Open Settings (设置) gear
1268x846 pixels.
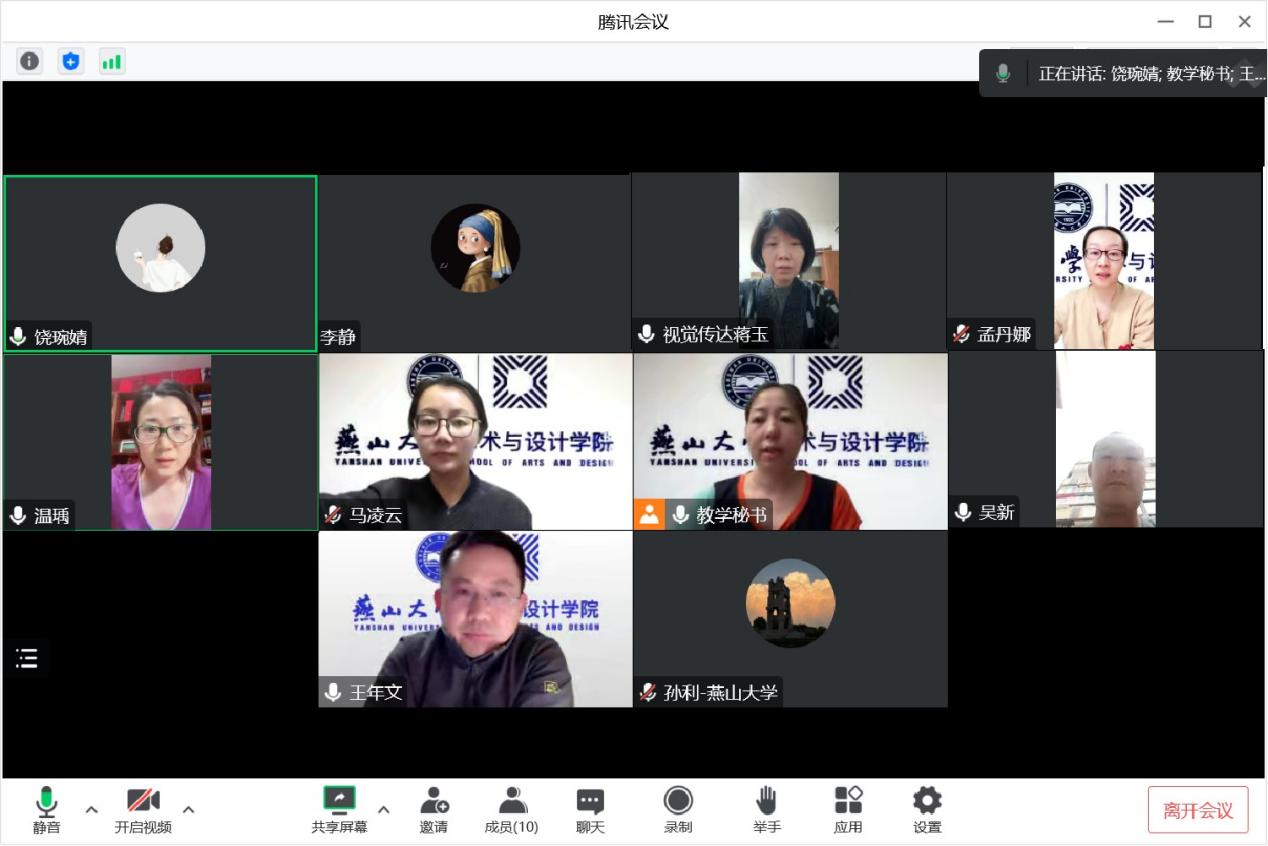927,809
